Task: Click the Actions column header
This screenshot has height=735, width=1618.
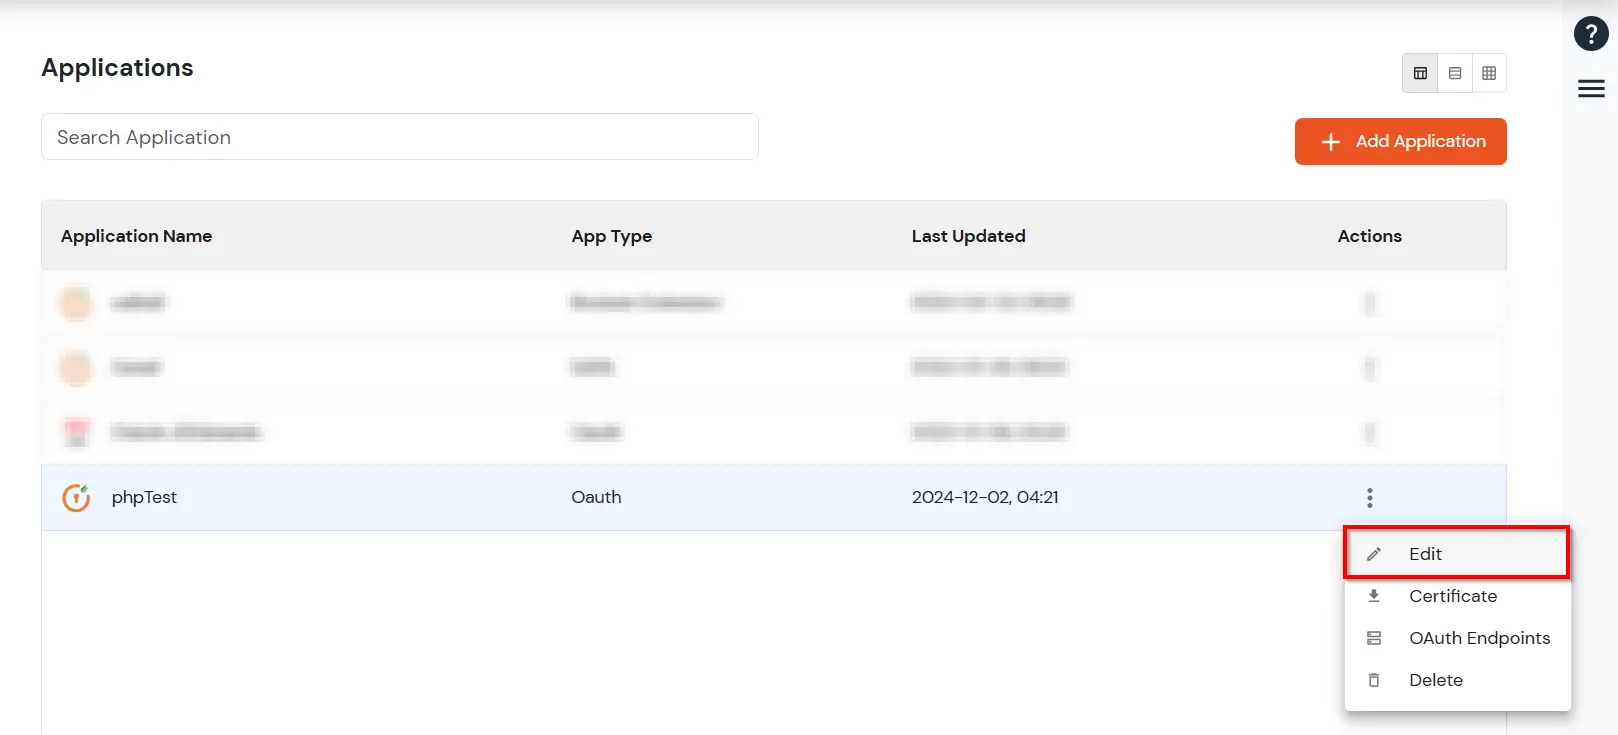Action: pos(1370,236)
